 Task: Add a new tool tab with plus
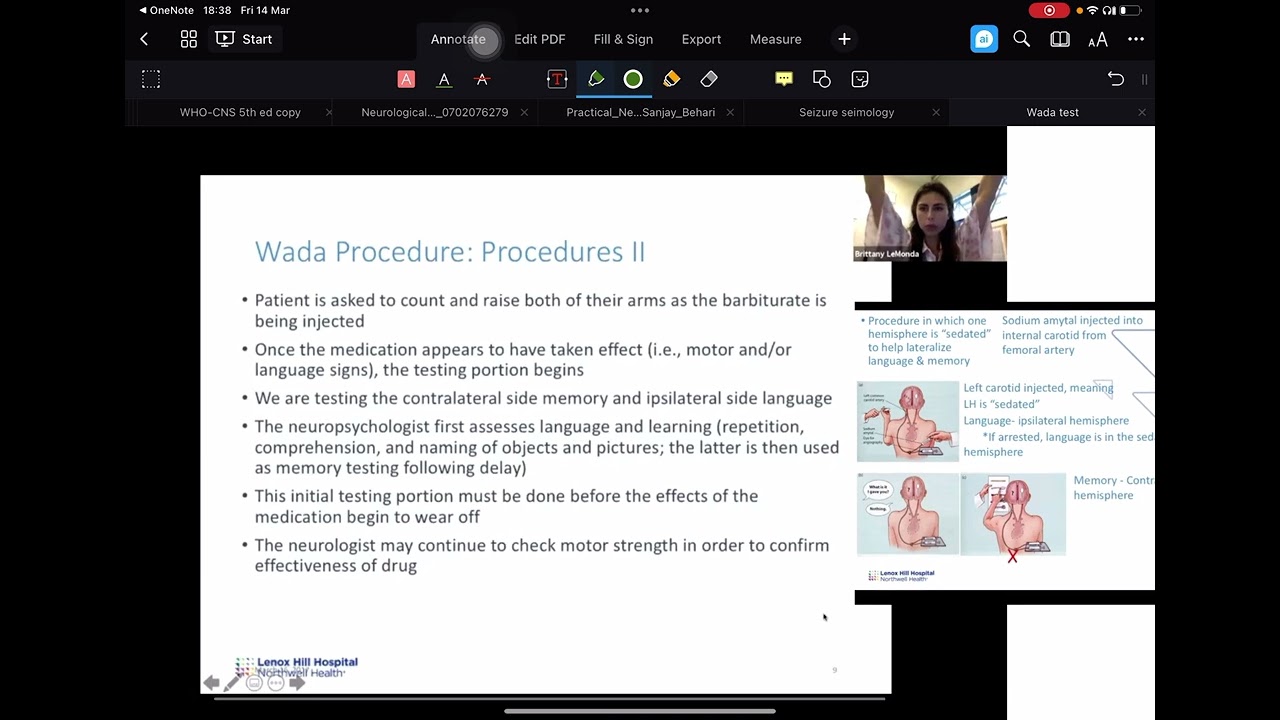(x=844, y=39)
